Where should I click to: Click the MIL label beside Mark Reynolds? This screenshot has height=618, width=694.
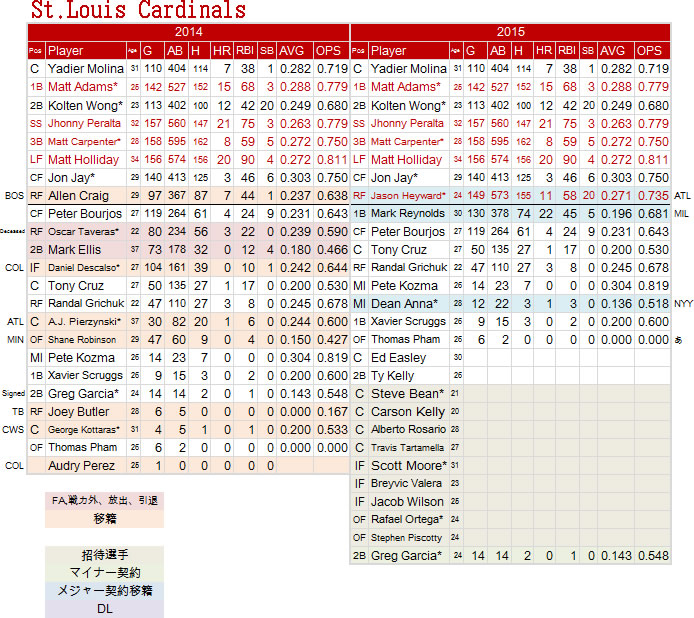681,214
